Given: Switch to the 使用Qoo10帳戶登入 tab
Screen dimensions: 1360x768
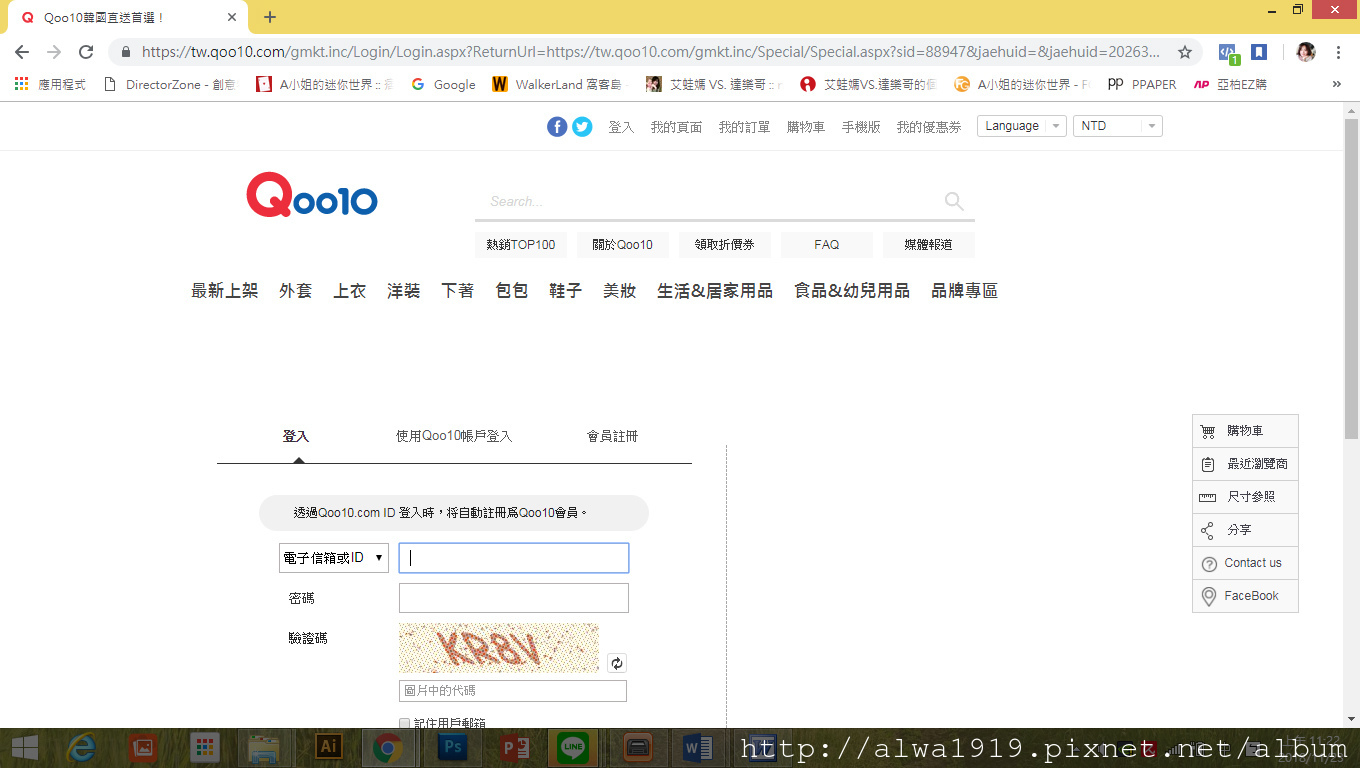Looking at the screenshot, I should (x=454, y=436).
